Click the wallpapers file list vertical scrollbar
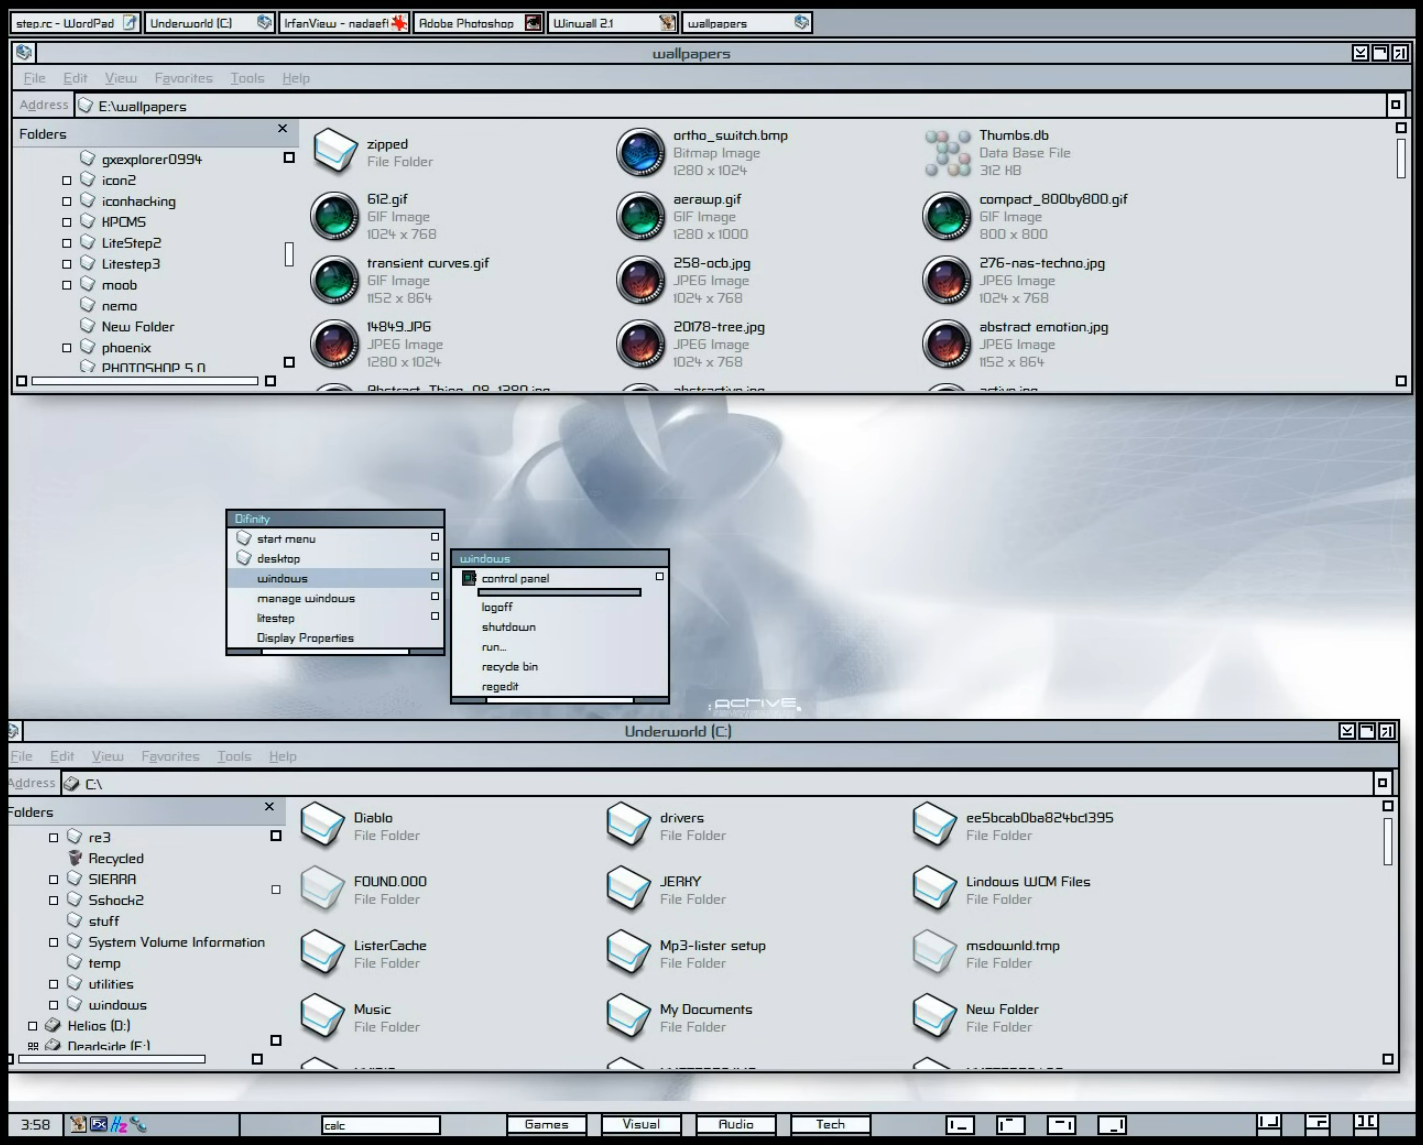 point(1401,157)
